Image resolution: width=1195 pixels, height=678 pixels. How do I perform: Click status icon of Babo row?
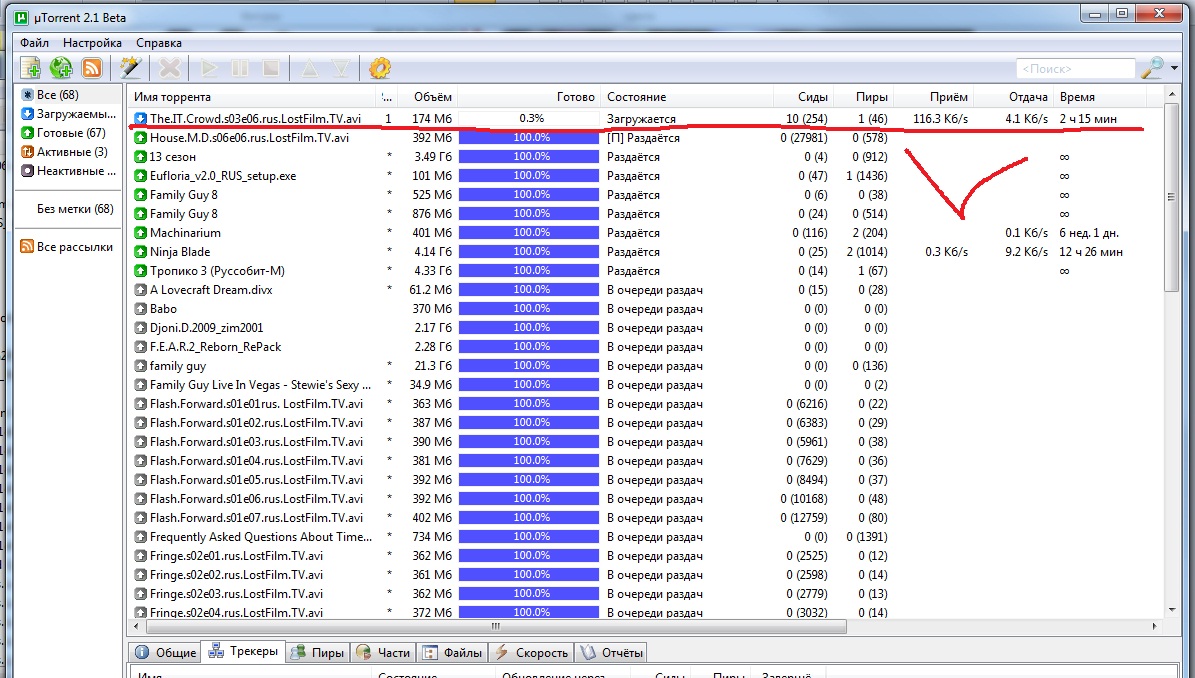click(140, 309)
